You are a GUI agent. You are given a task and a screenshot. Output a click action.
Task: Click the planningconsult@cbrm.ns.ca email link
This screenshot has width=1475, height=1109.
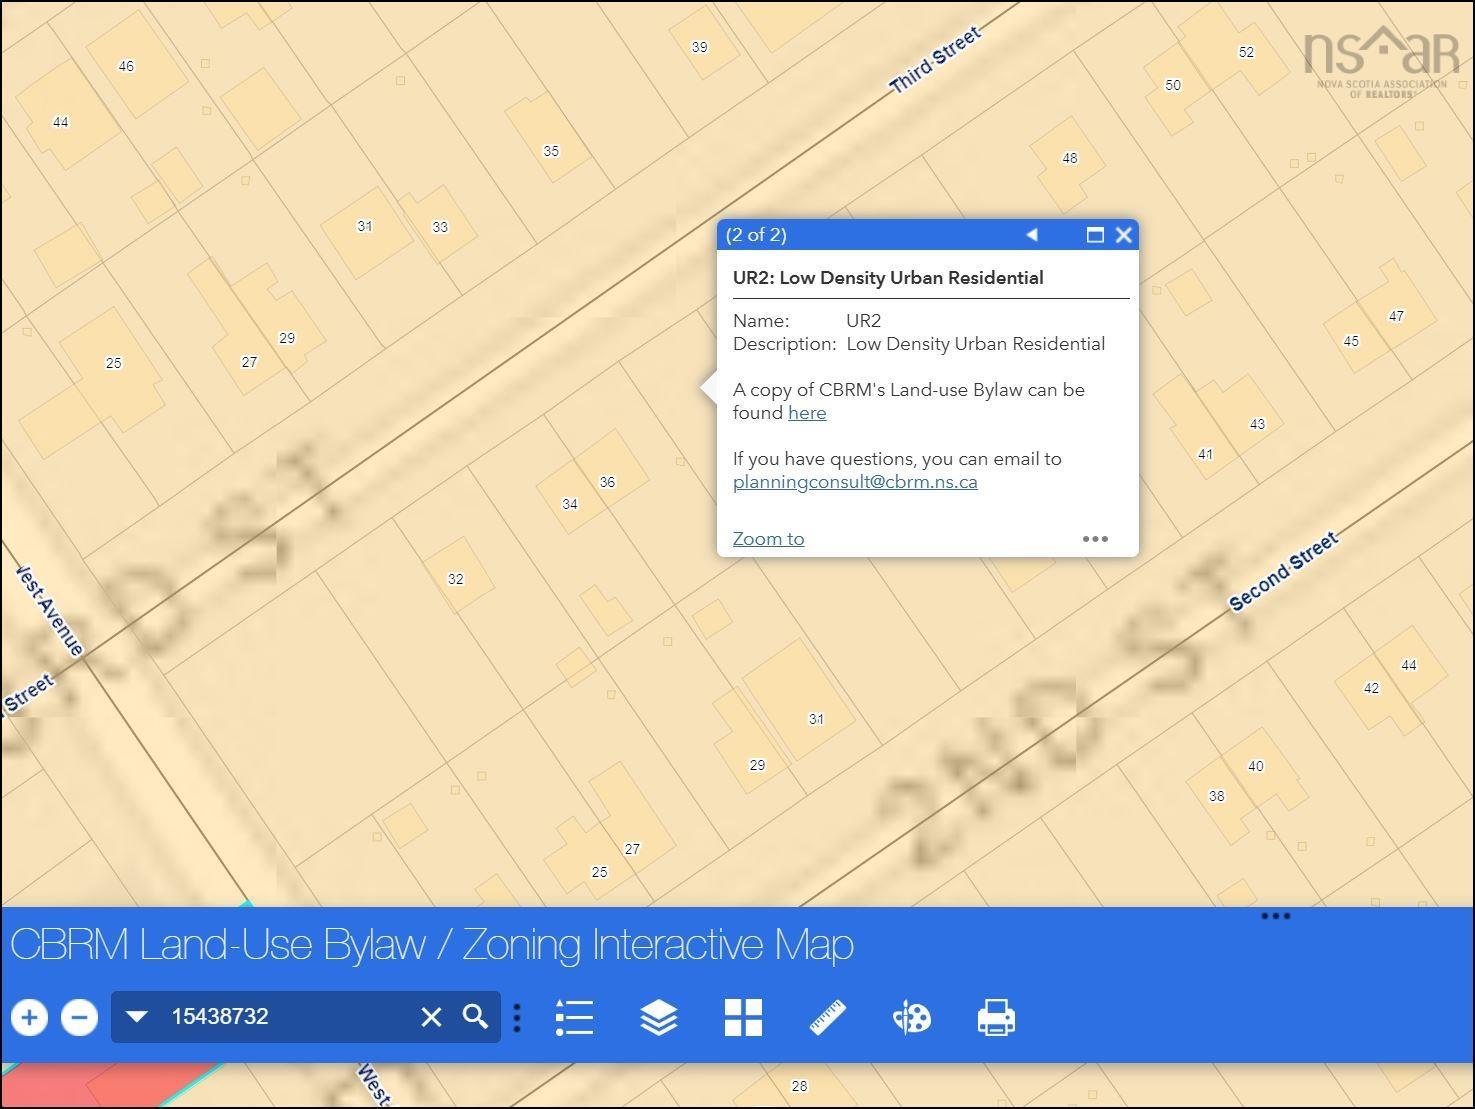point(855,482)
